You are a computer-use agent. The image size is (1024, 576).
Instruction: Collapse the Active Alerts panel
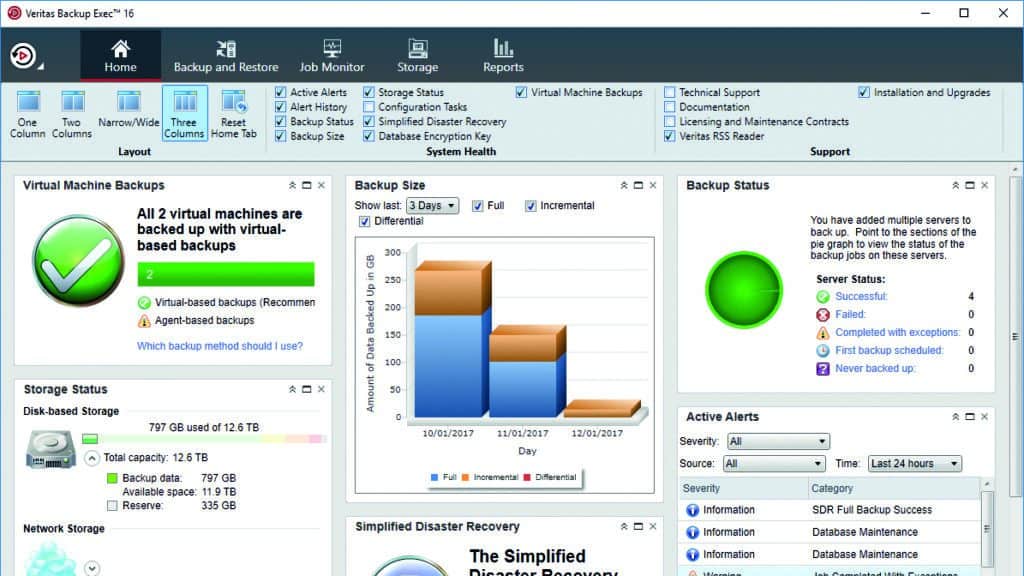pyautogui.click(x=956, y=417)
